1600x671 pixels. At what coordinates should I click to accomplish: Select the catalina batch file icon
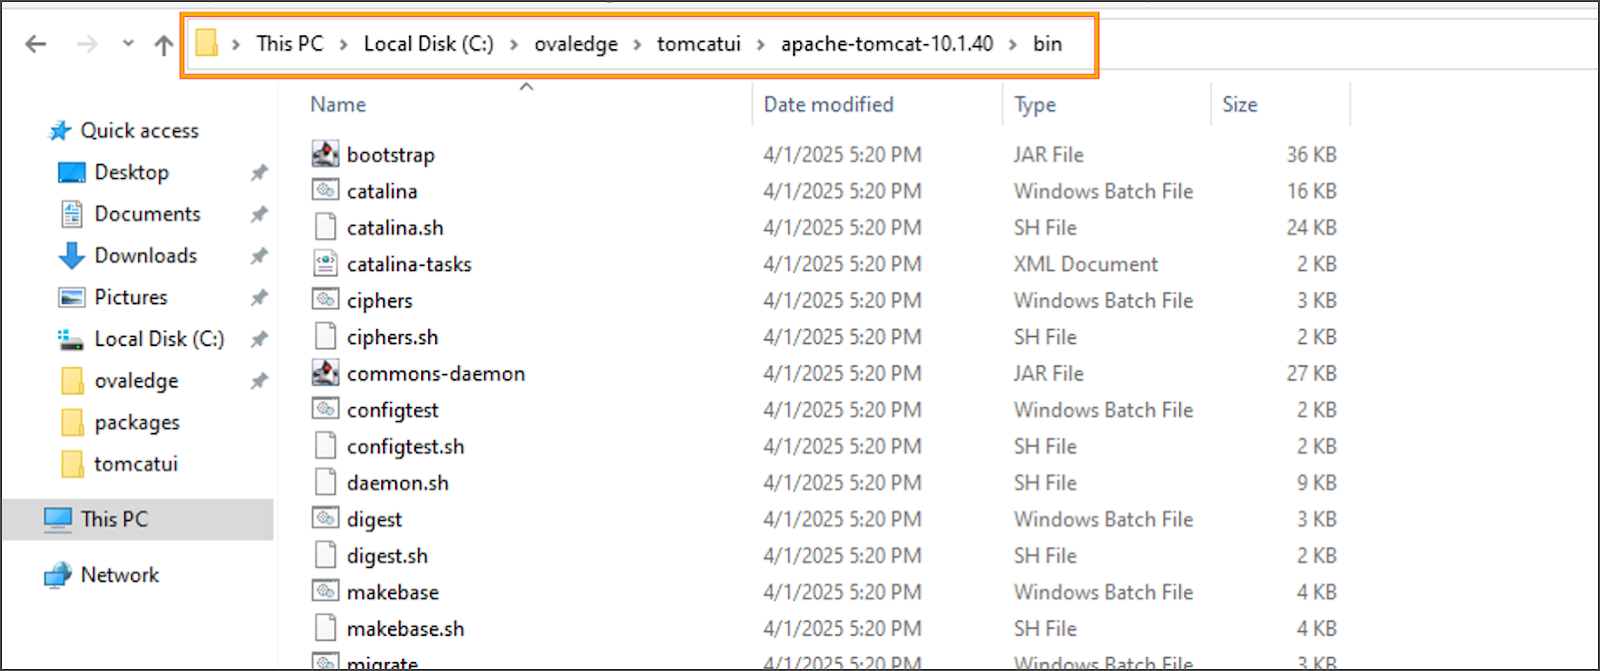[x=325, y=190]
